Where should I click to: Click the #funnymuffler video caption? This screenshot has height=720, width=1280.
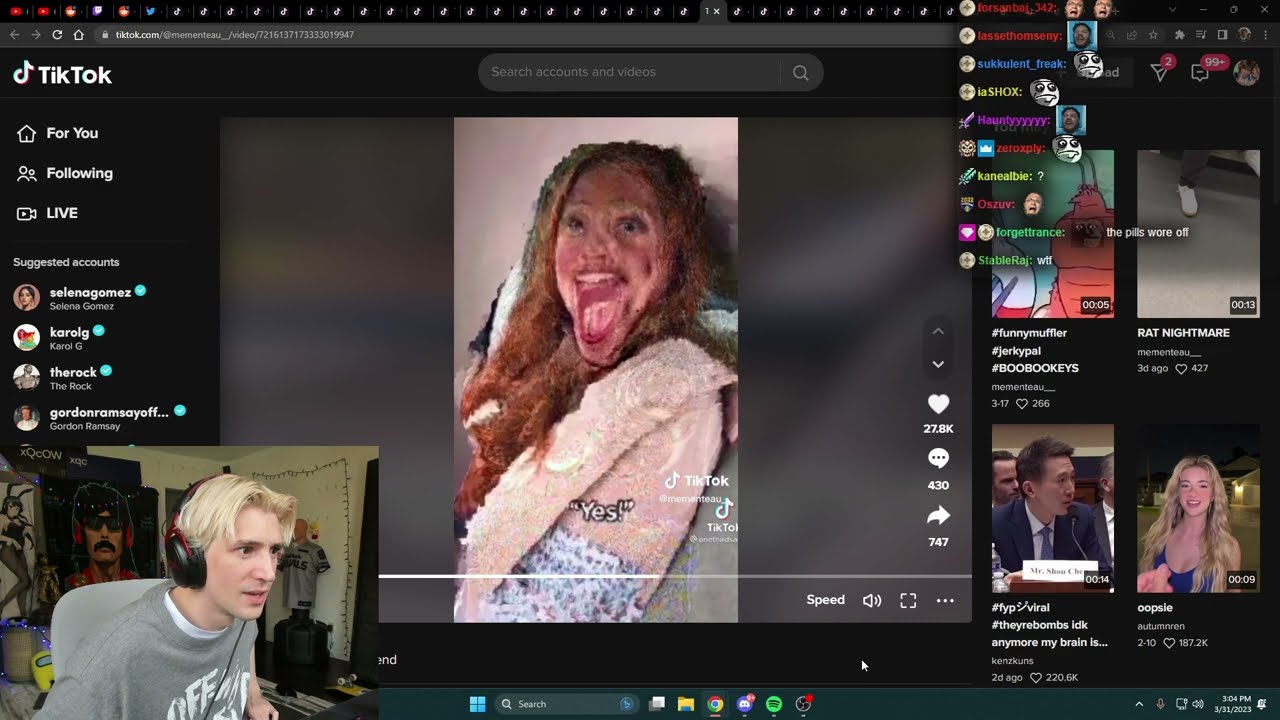click(1035, 351)
